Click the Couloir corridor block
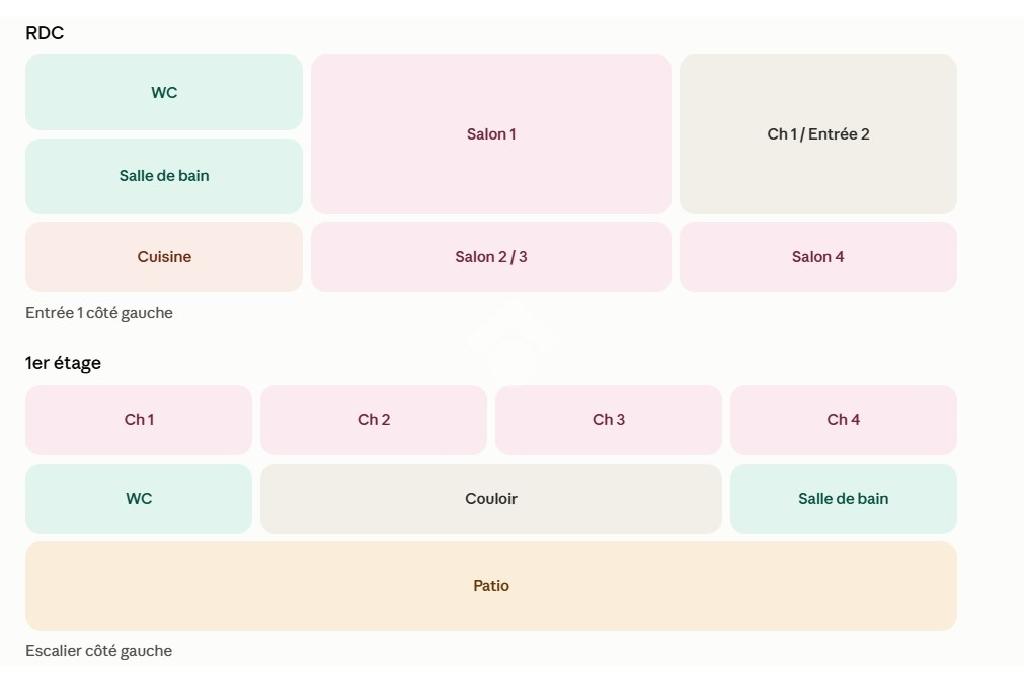 [x=491, y=498]
